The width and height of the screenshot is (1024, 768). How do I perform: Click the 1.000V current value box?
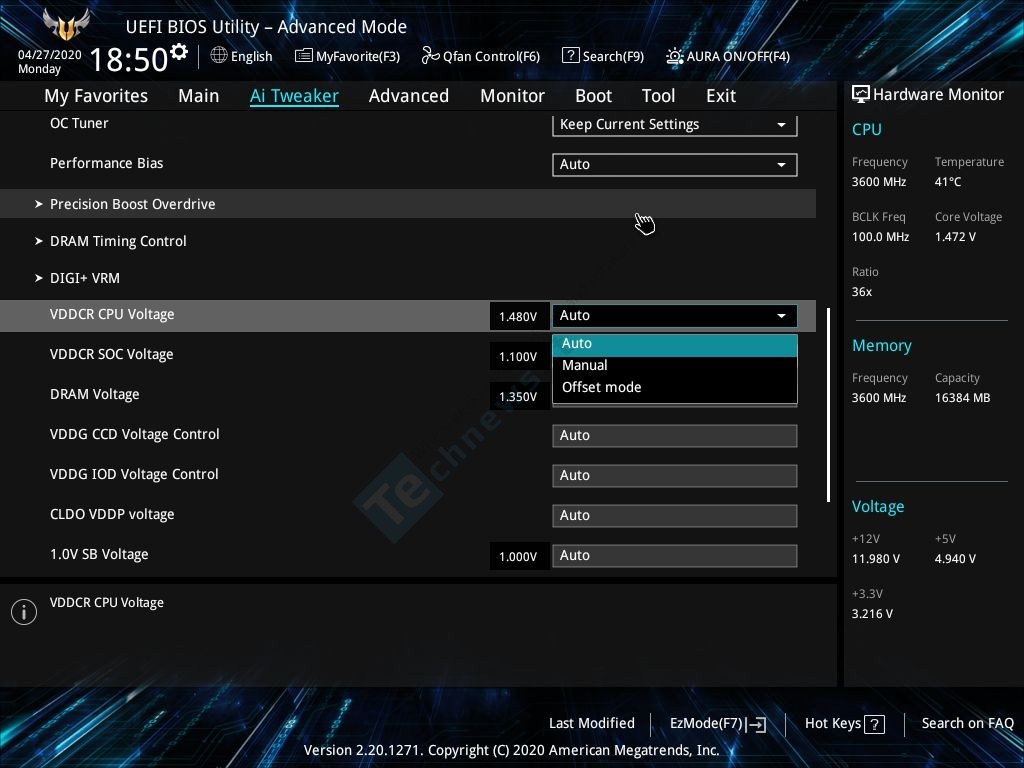coord(519,556)
